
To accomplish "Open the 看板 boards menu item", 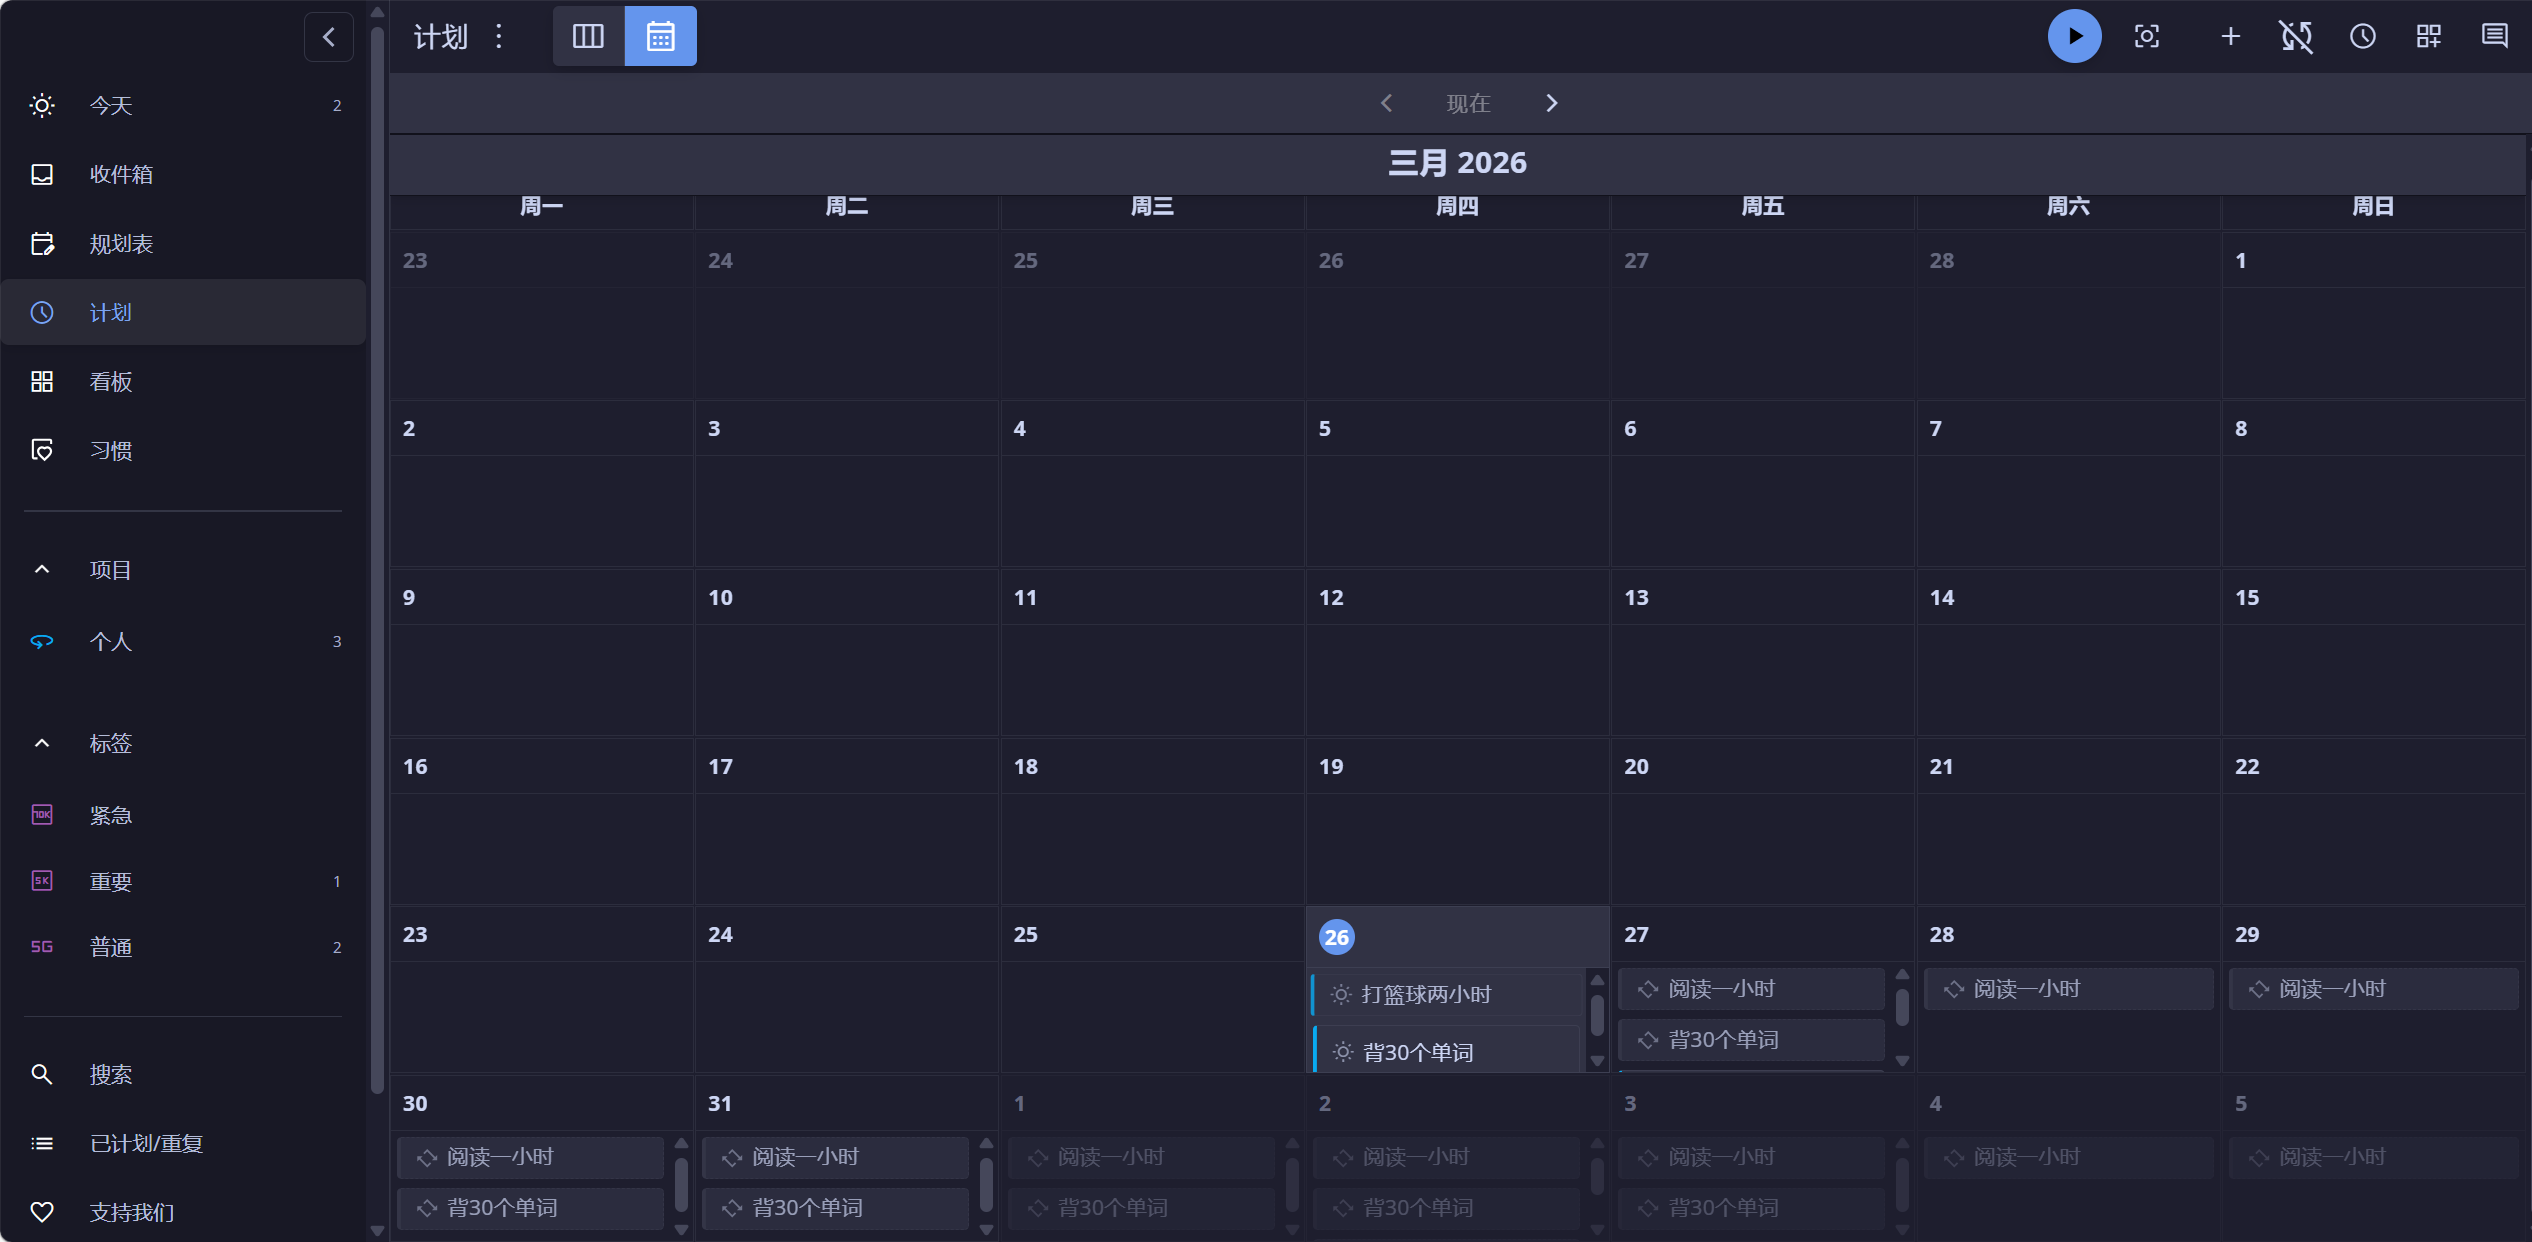I will pyautogui.click(x=111, y=382).
